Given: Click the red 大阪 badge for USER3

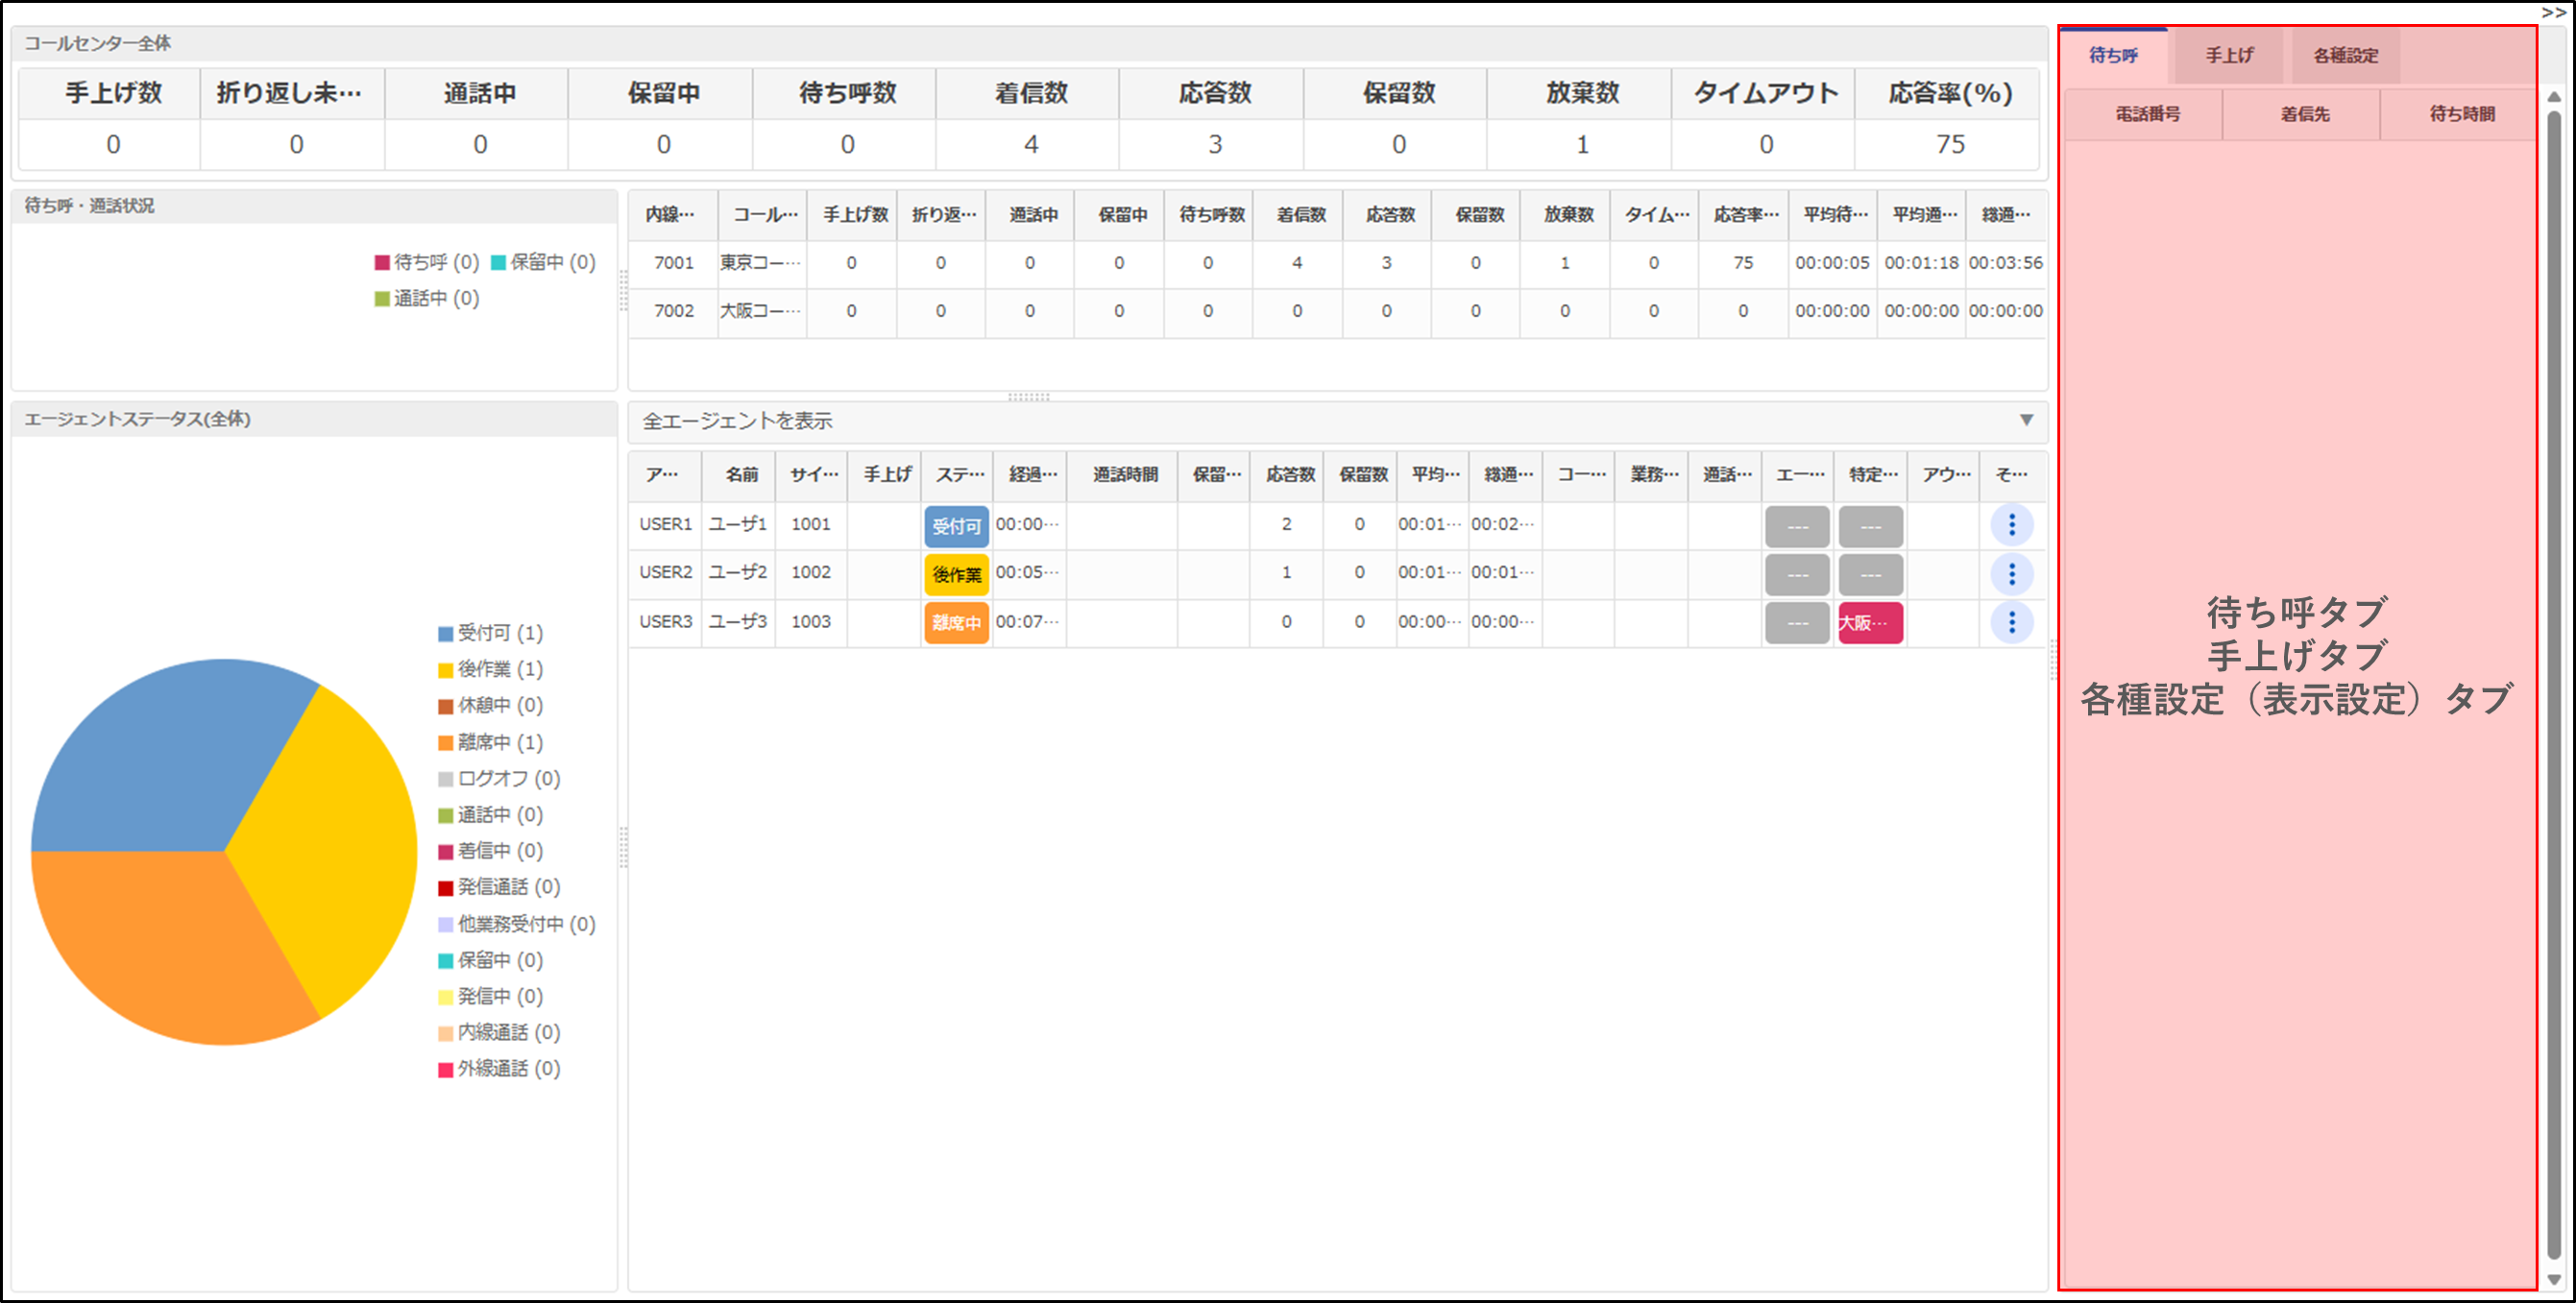Looking at the screenshot, I should 1869,622.
